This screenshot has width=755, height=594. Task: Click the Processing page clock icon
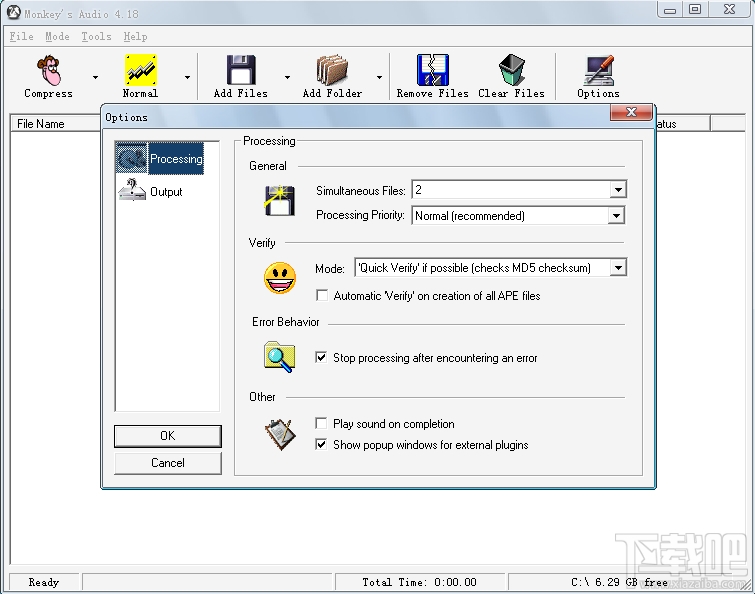pyautogui.click(x=131, y=158)
